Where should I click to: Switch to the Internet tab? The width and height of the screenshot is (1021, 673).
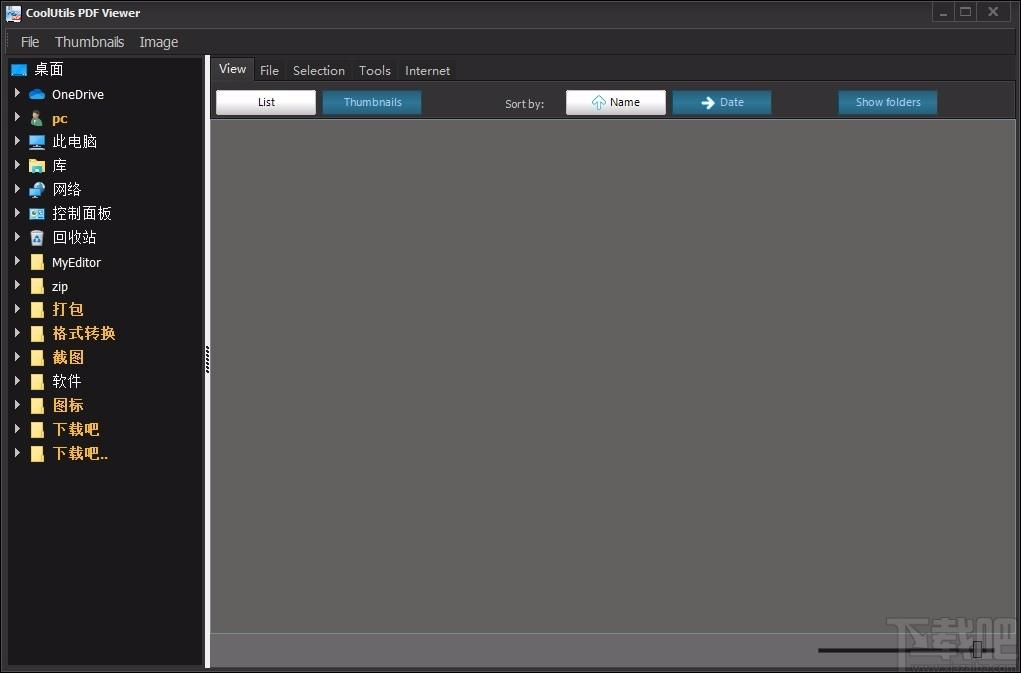[427, 70]
